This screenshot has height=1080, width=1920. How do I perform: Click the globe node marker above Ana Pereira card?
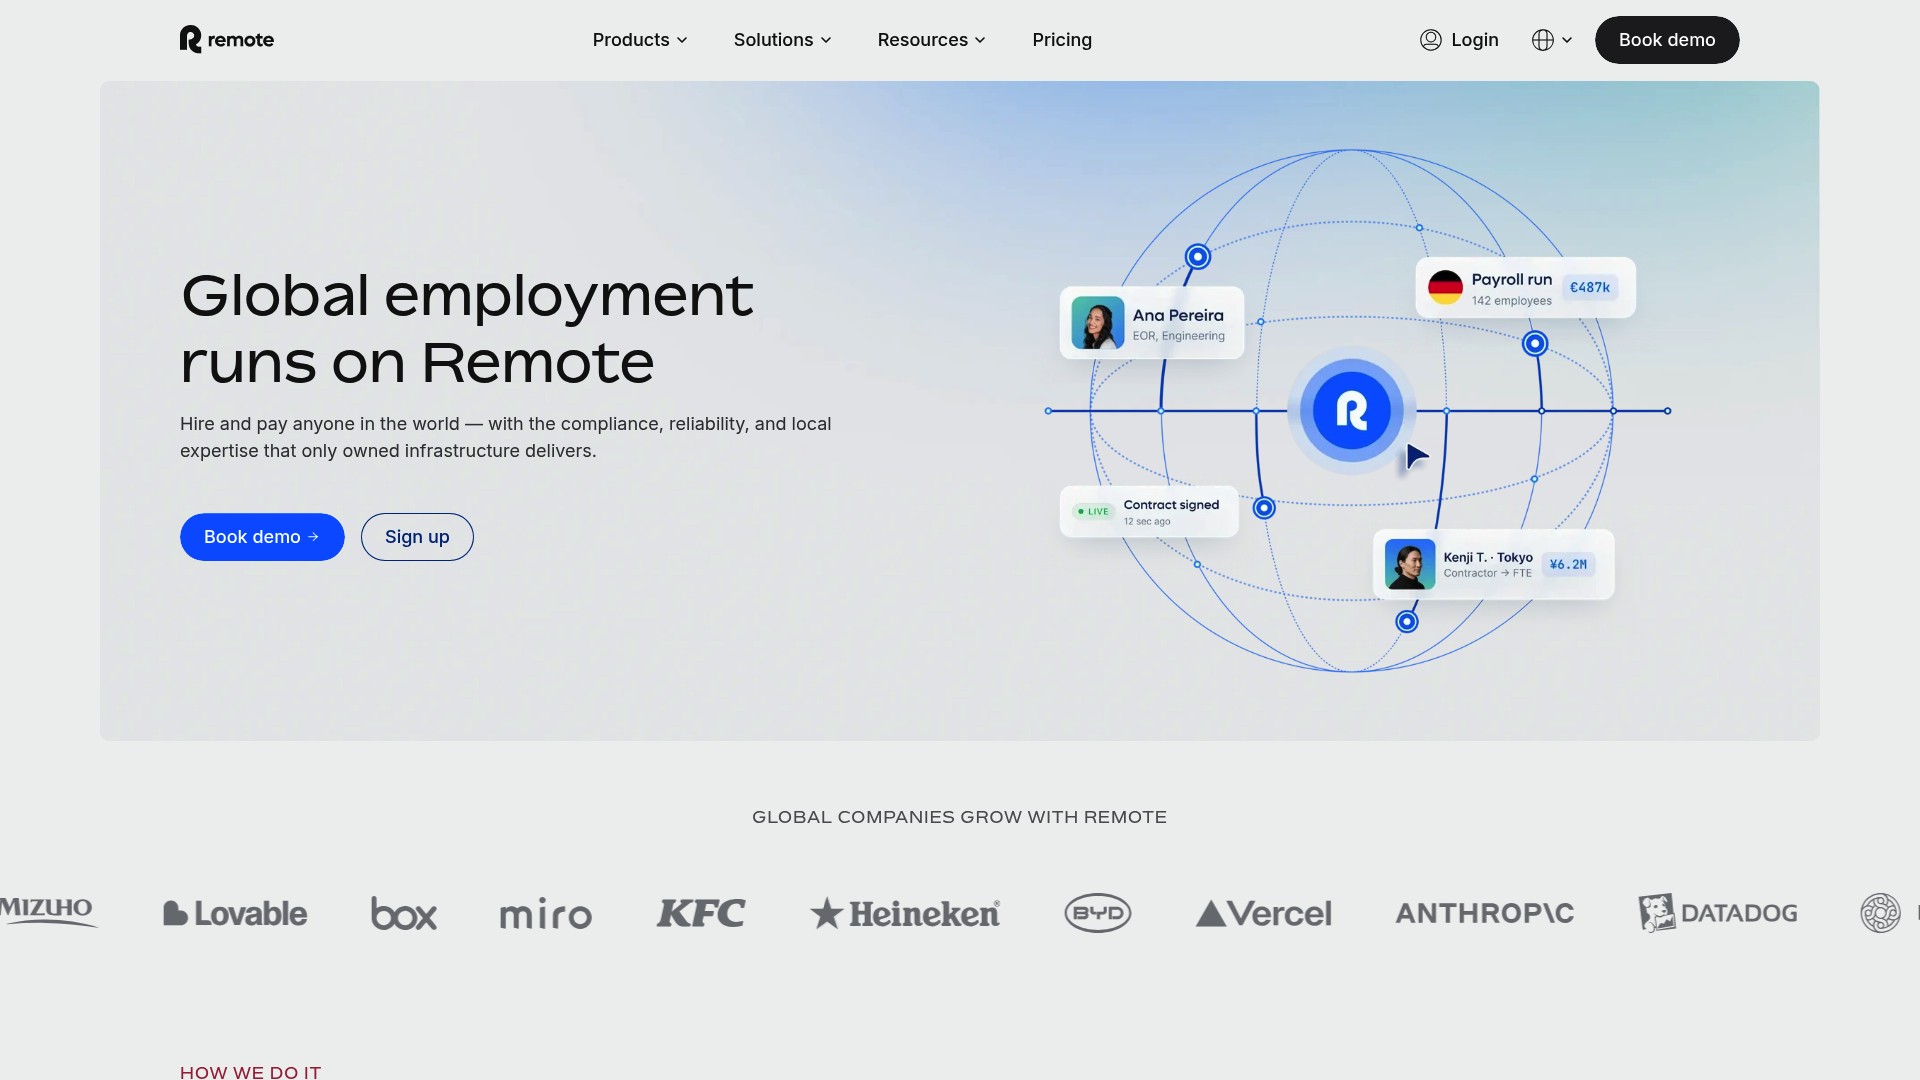(x=1198, y=257)
